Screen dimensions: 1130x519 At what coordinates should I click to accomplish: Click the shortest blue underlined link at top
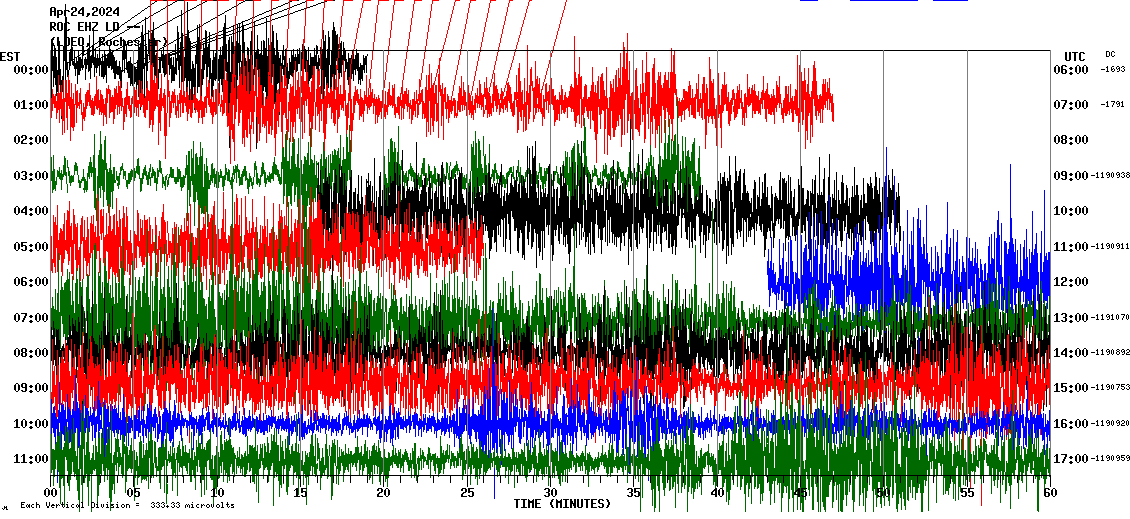point(809,1)
